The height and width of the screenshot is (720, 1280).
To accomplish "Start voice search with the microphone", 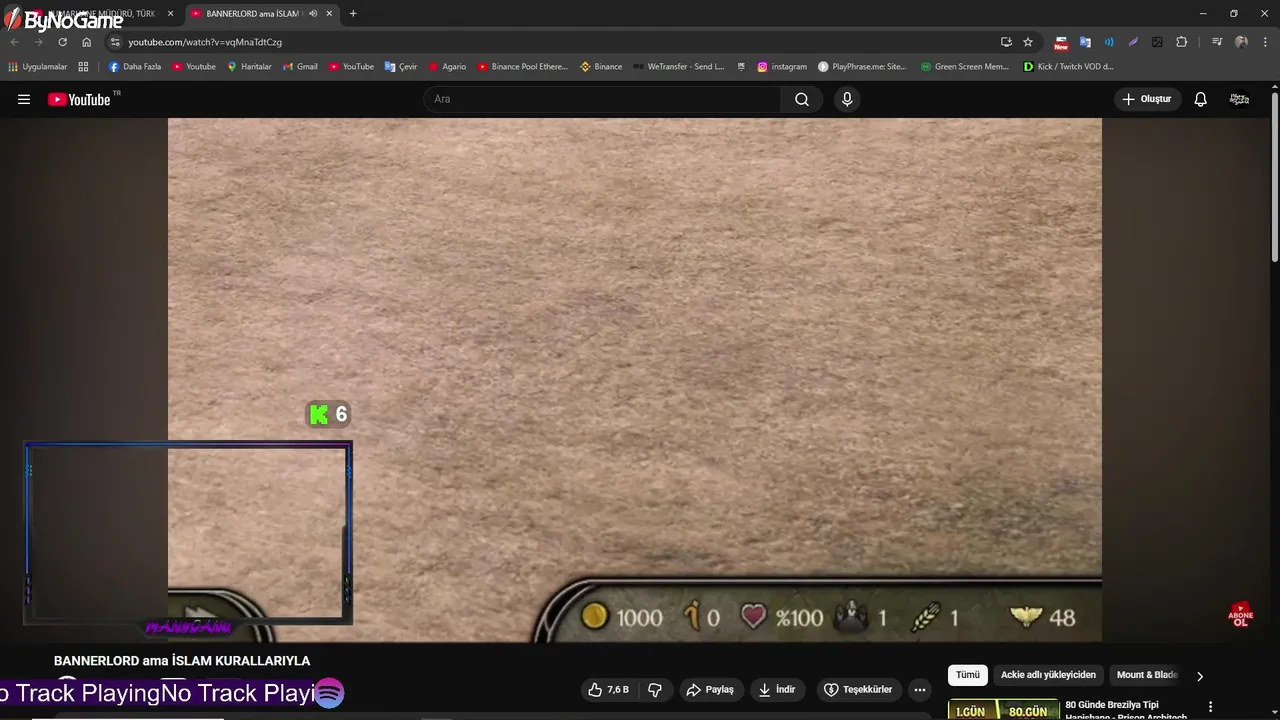I will pos(847,99).
